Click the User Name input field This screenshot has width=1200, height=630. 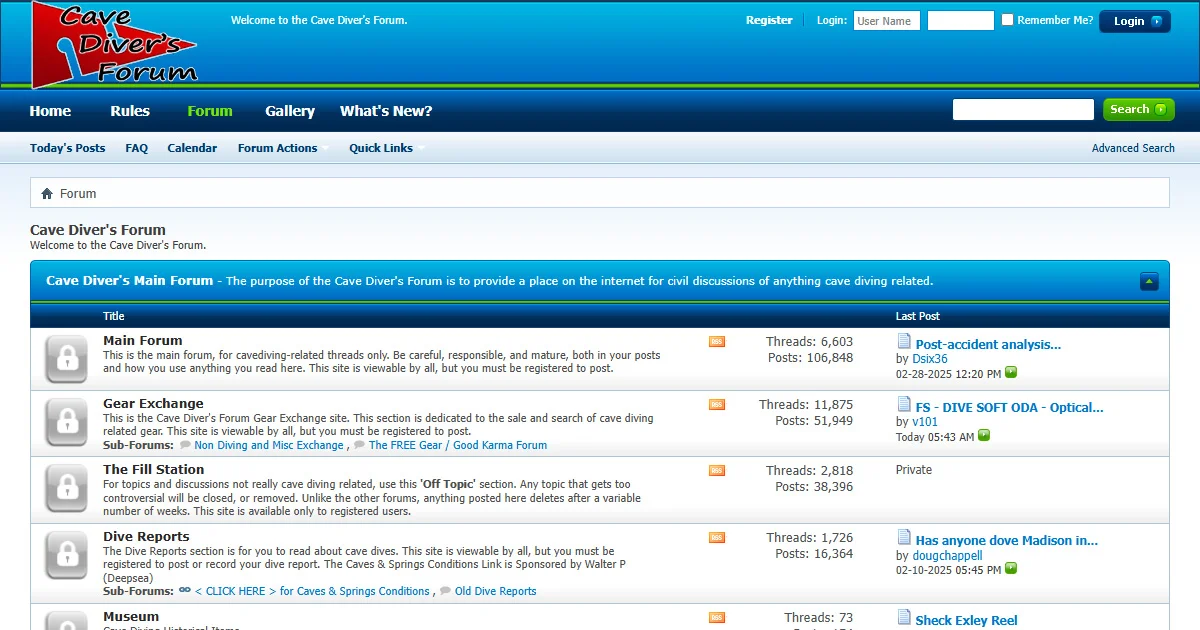point(887,20)
